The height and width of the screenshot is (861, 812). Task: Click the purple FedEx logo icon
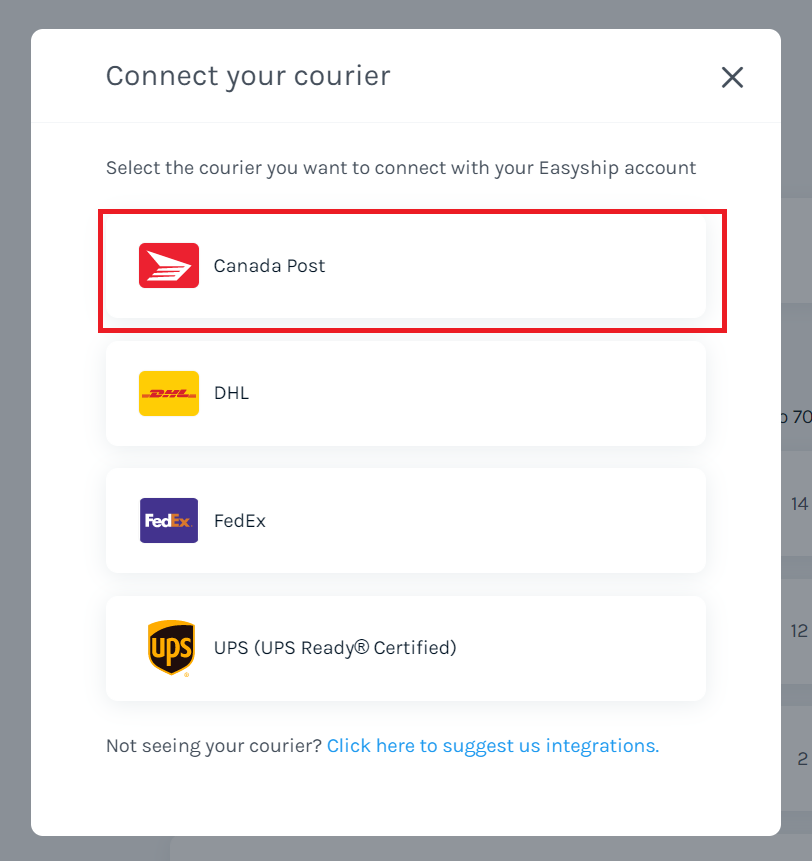[168, 521]
